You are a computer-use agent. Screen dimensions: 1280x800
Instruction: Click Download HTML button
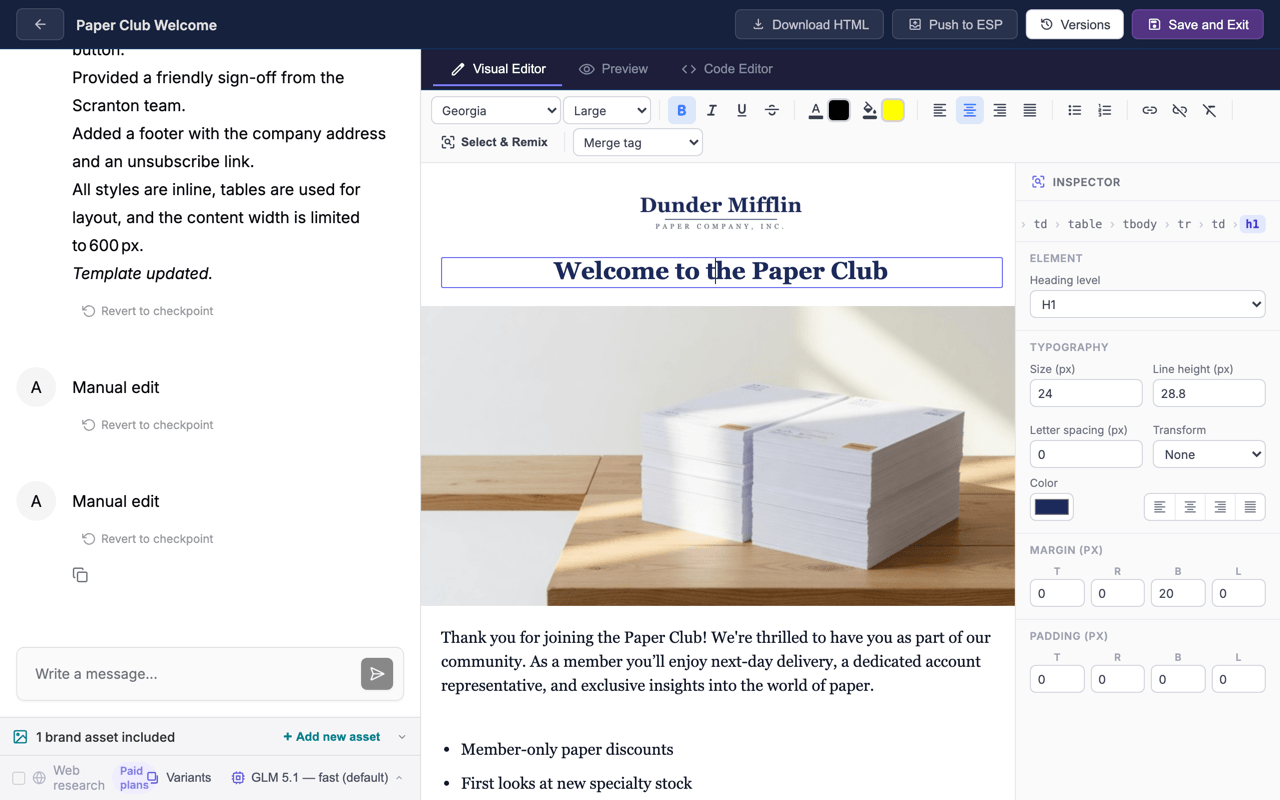(x=810, y=24)
